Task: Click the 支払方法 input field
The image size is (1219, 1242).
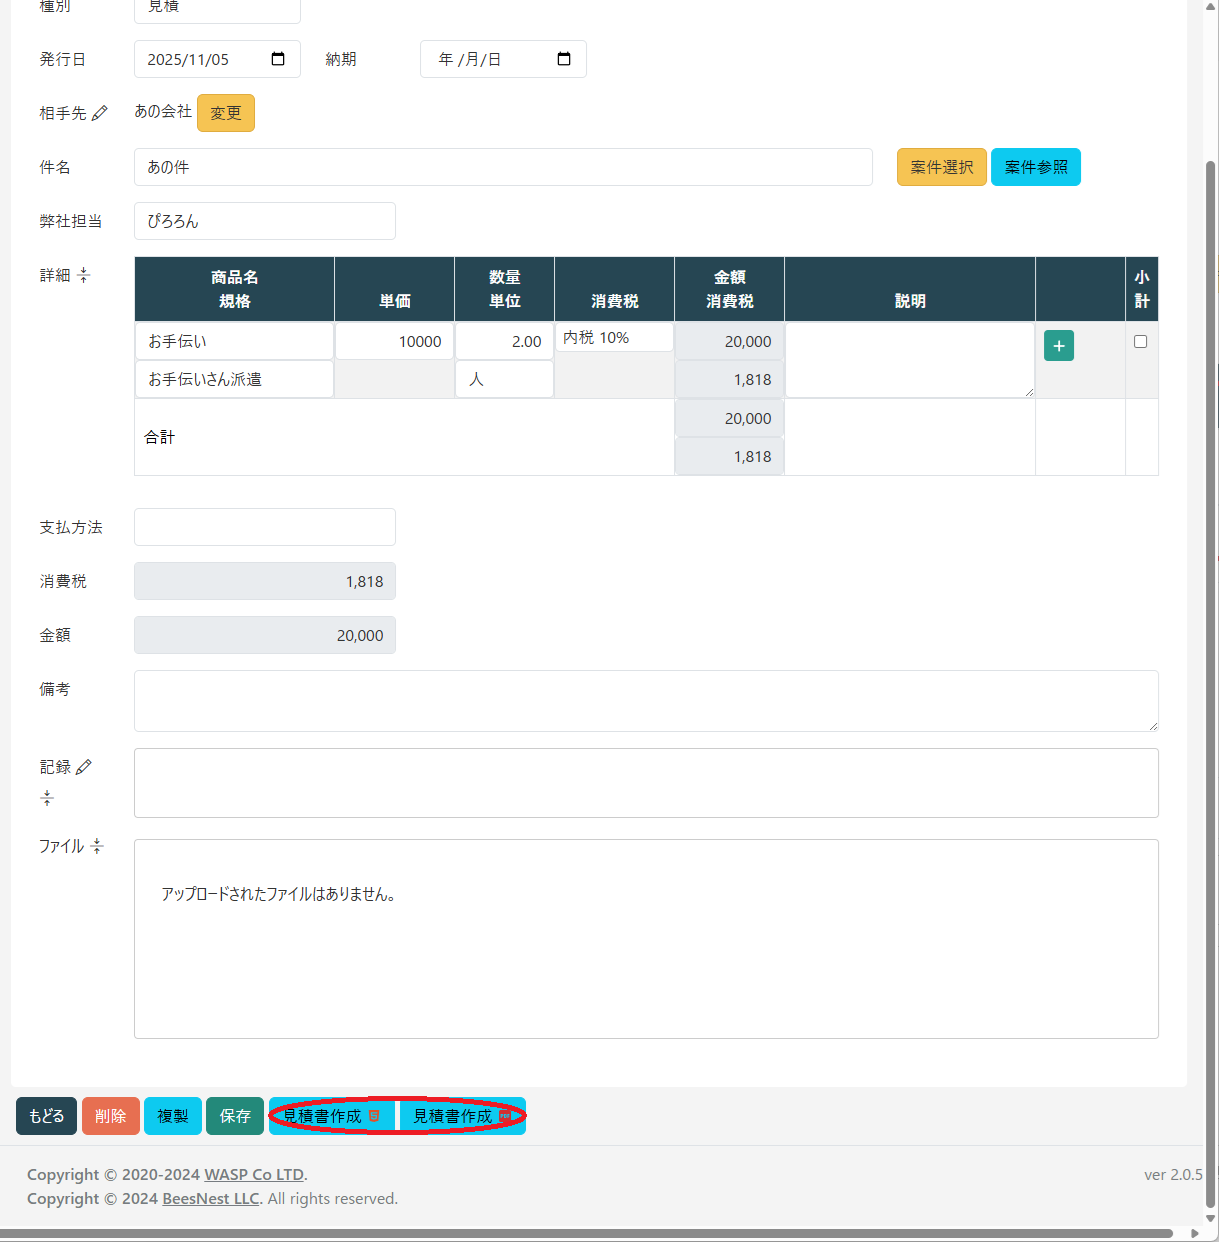Action: coord(265,527)
